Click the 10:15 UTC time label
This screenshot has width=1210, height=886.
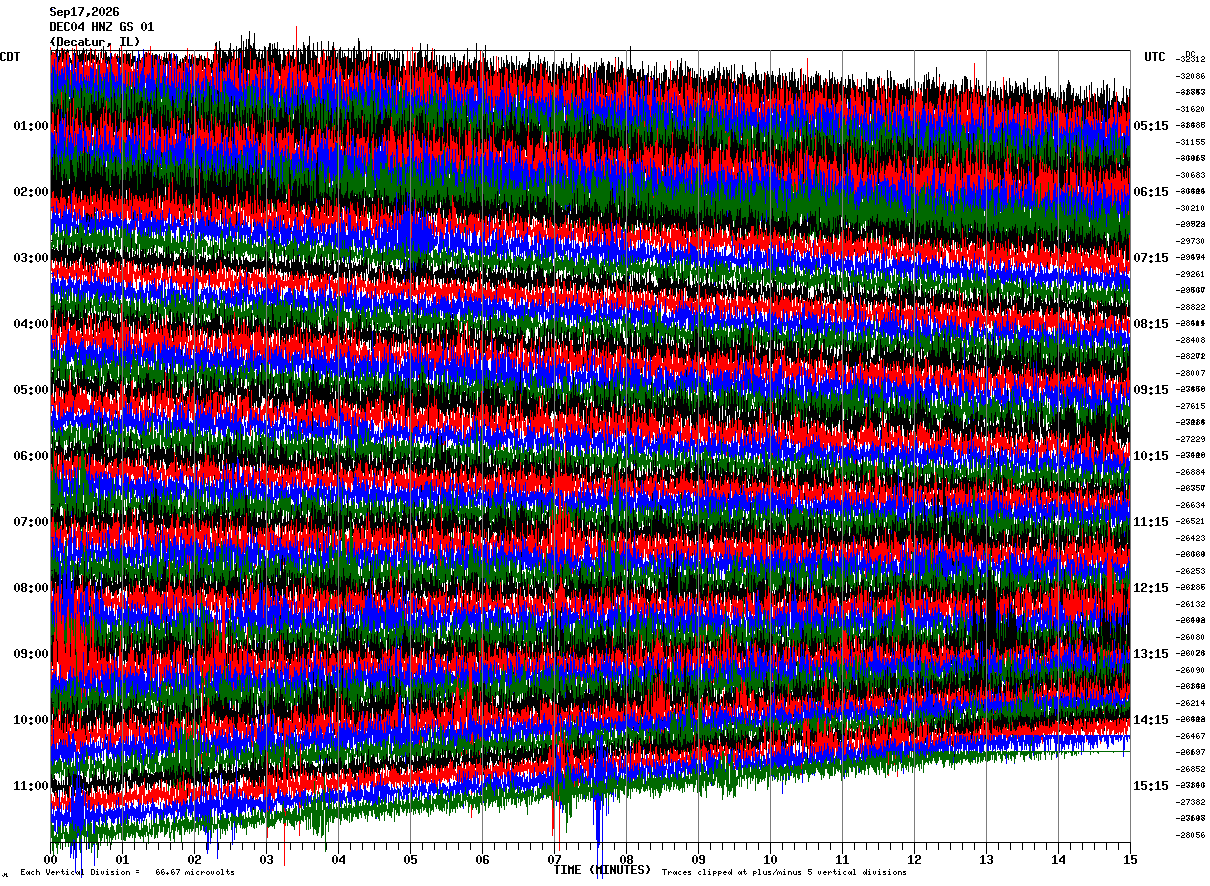[x=1151, y=456]
